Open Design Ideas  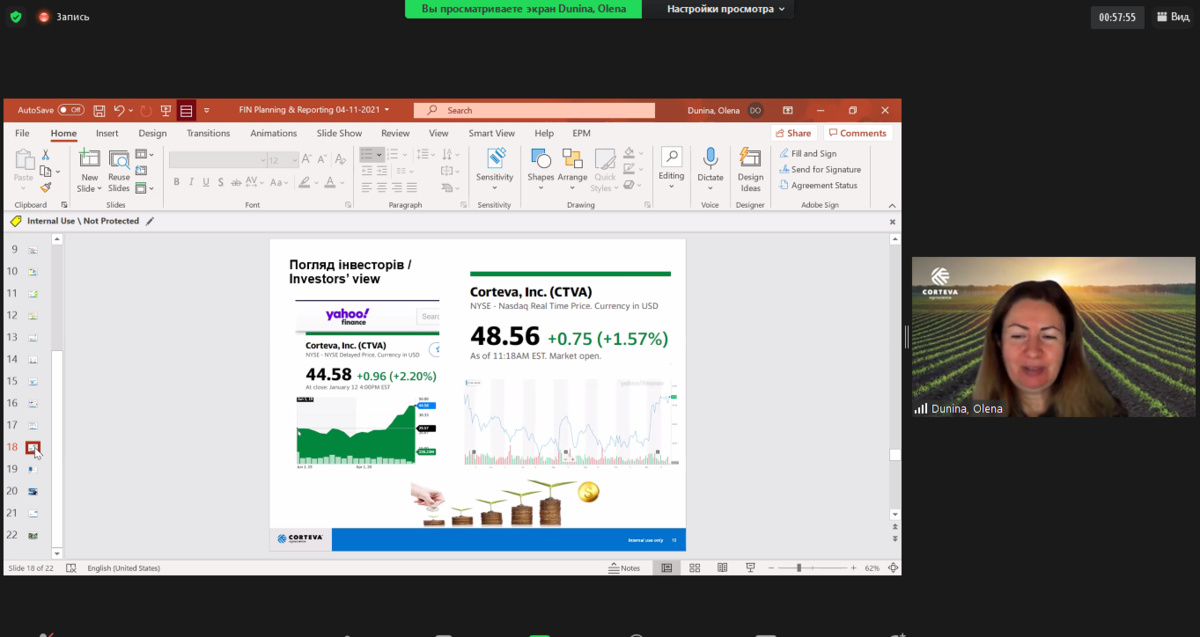click(x=750, y=170)
